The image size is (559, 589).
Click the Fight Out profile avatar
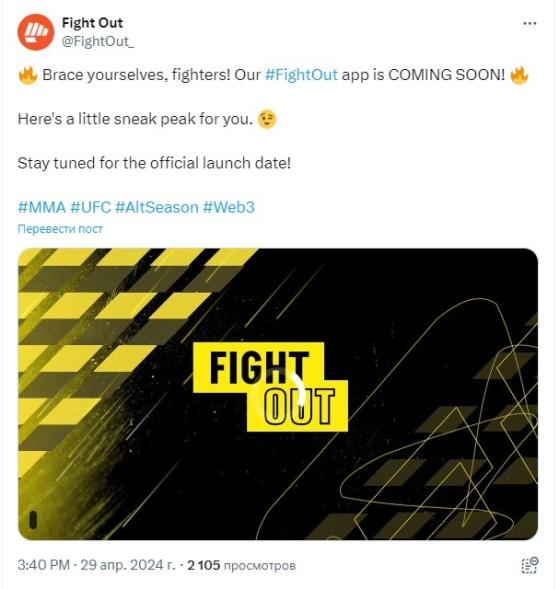tap(36, 32)
